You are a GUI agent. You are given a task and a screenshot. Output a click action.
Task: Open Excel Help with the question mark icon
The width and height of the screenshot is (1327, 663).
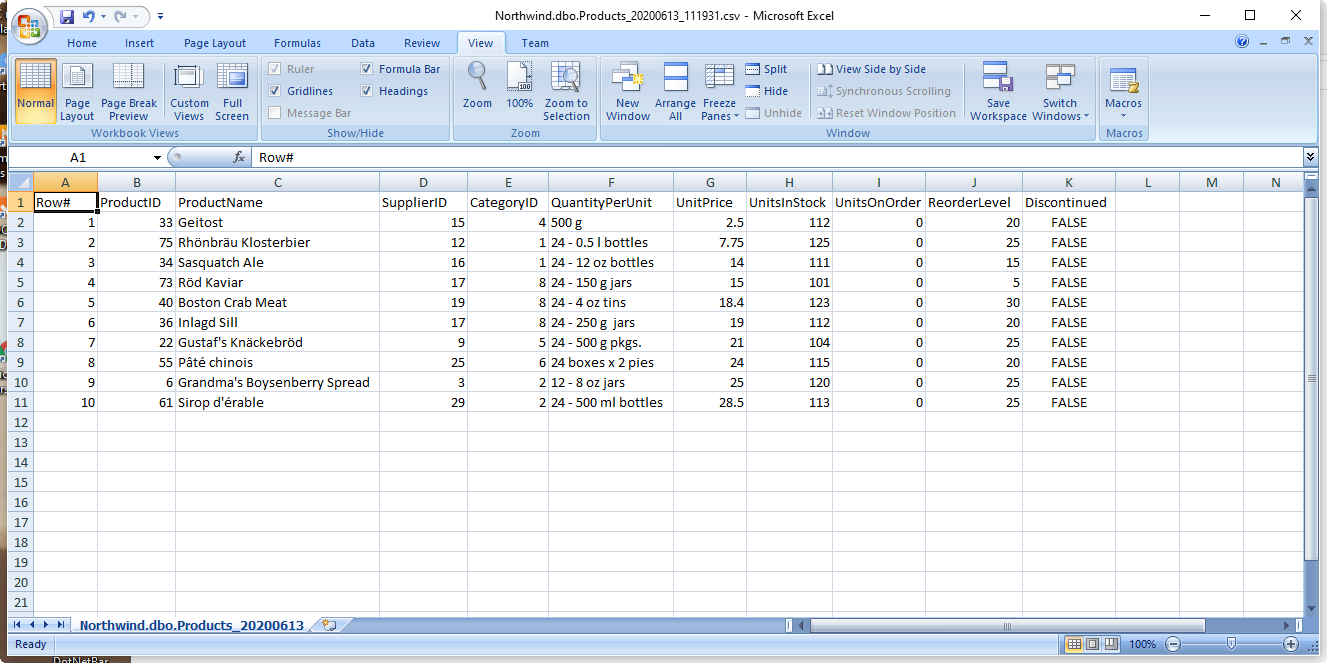[x=1242, y=42]
